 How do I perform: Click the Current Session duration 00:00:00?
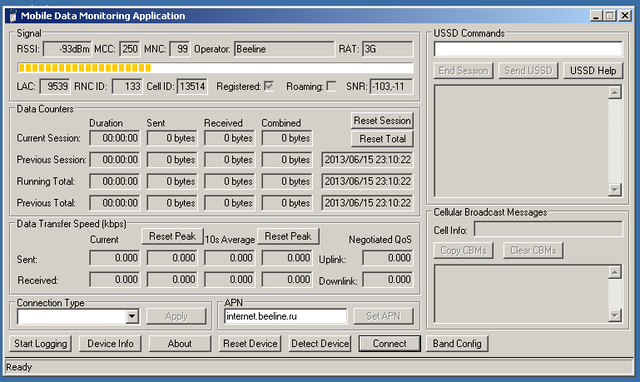(x=115, y=138)
